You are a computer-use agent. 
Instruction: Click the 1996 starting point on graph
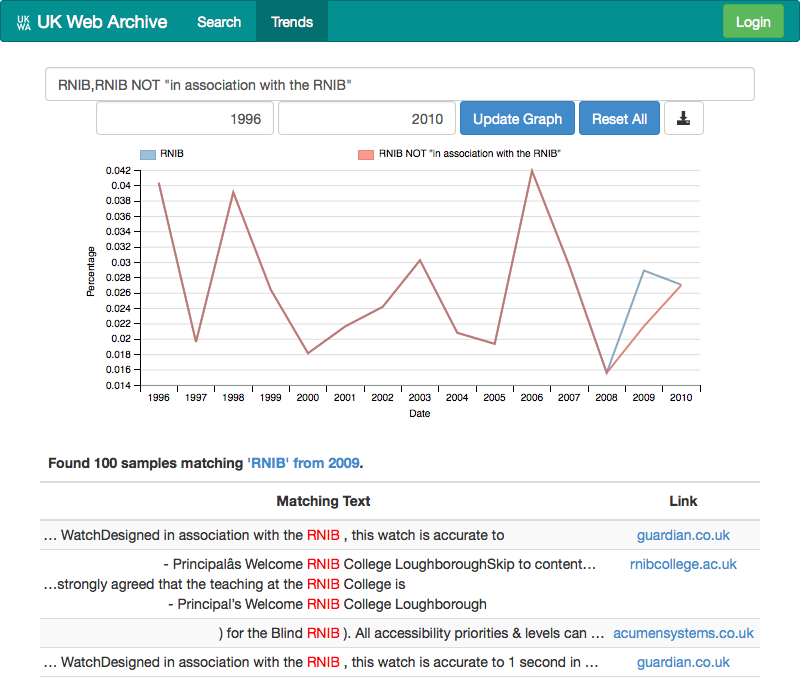[158, 183]
